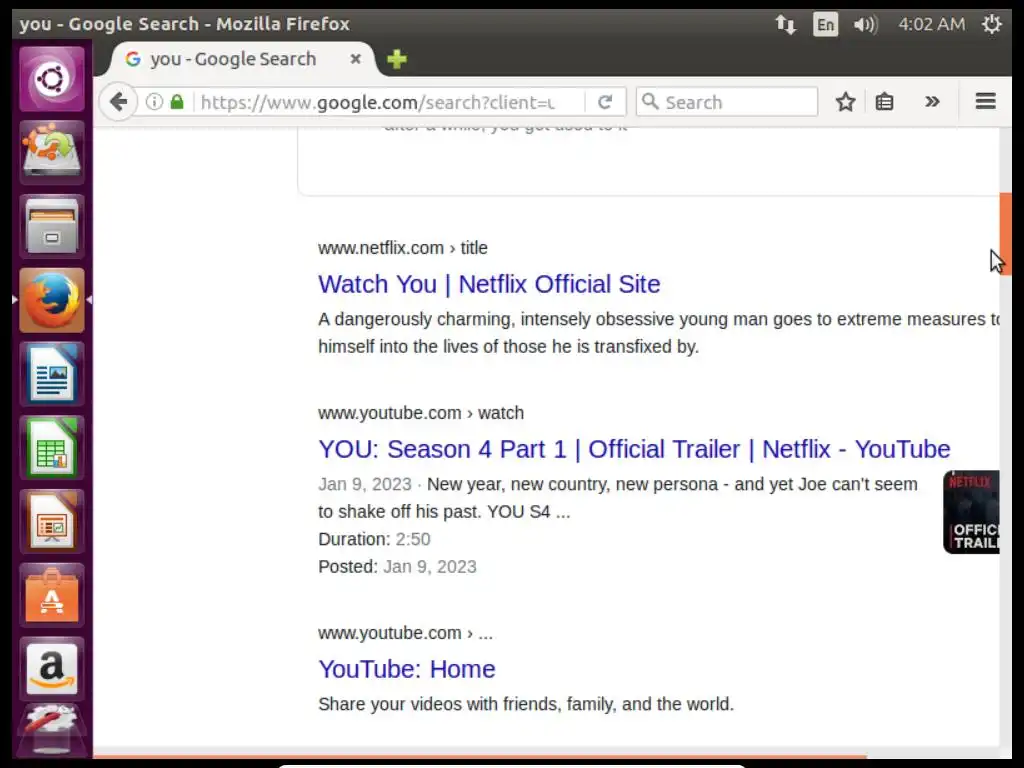Reload the current page
Viewport: 1024px width, 768px height.
(x=605, y=102)
